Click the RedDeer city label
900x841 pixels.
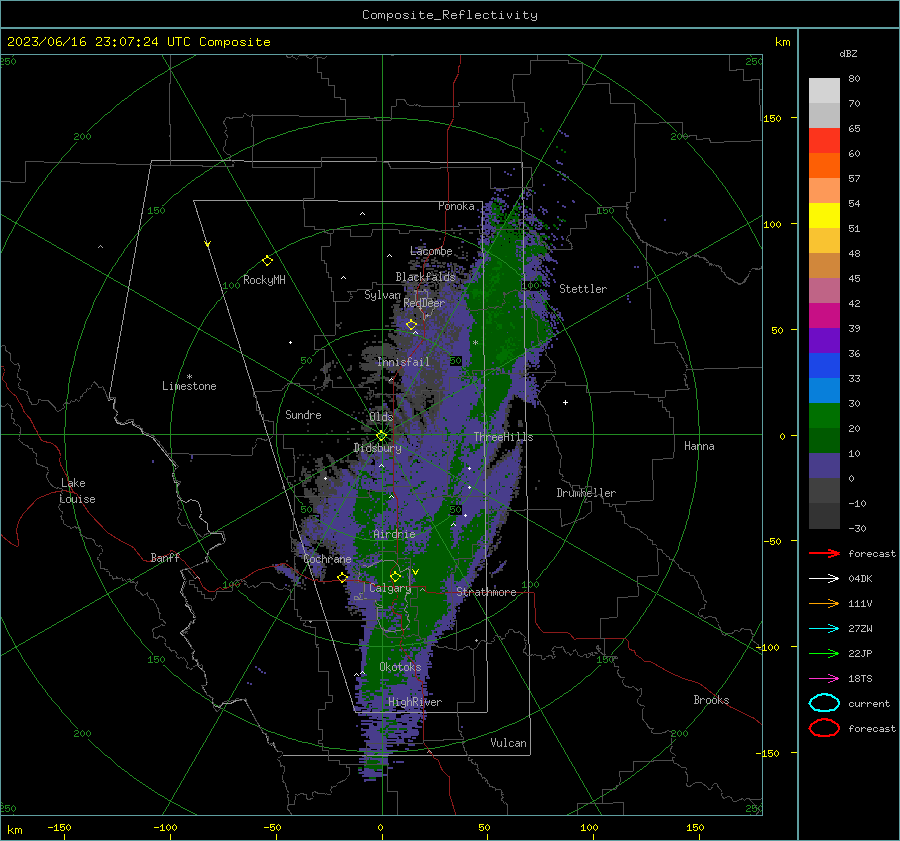point(424,303)
